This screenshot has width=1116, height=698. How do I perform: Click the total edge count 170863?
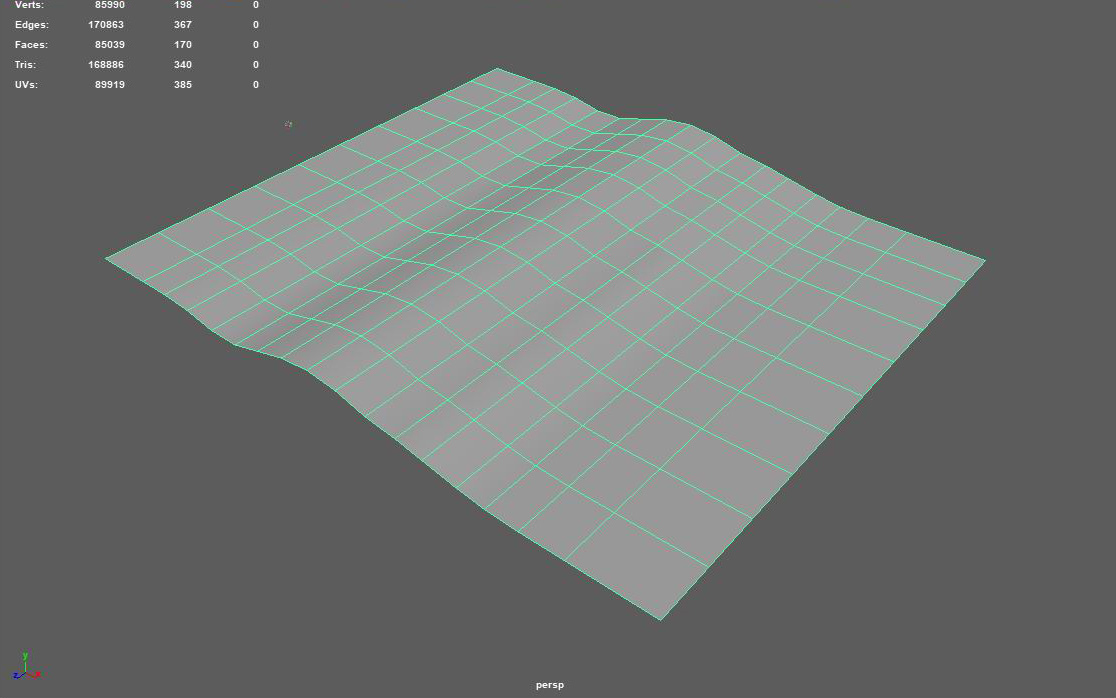click(x=106, y=24)
